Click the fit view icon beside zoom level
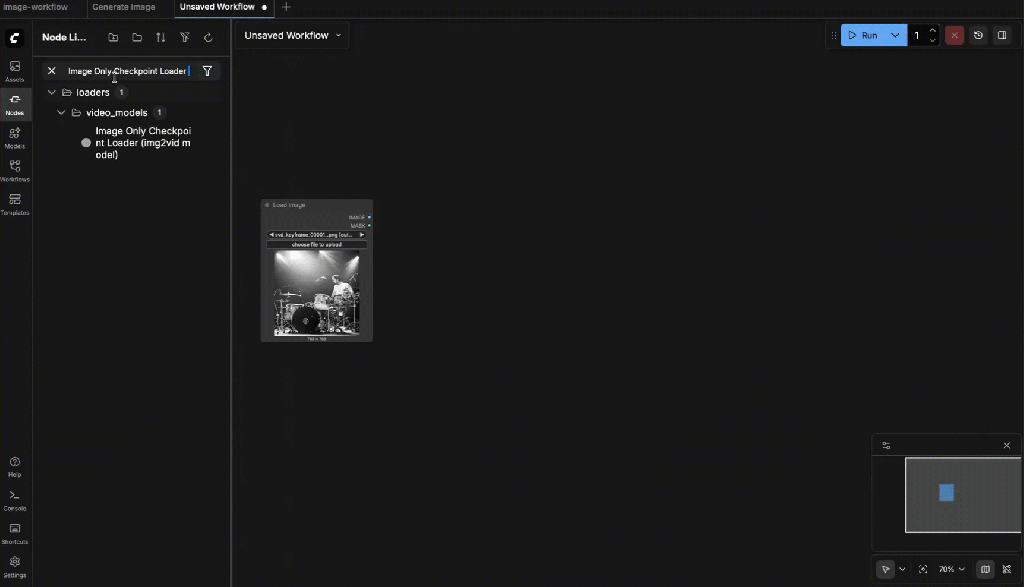1024x587 pixels. pos(923,569)
